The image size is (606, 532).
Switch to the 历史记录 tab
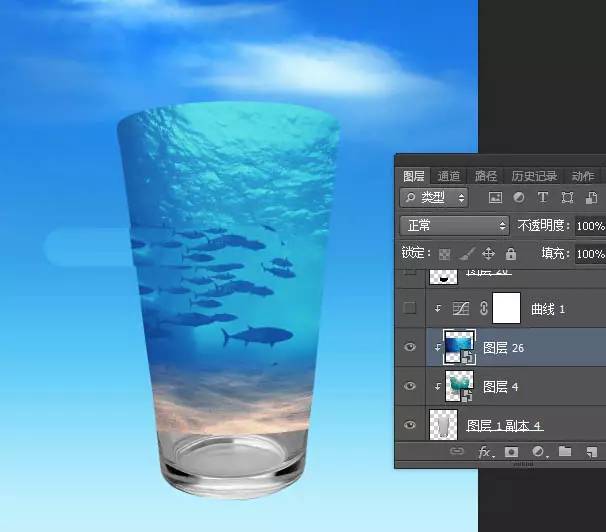click(x=534, y=176)
